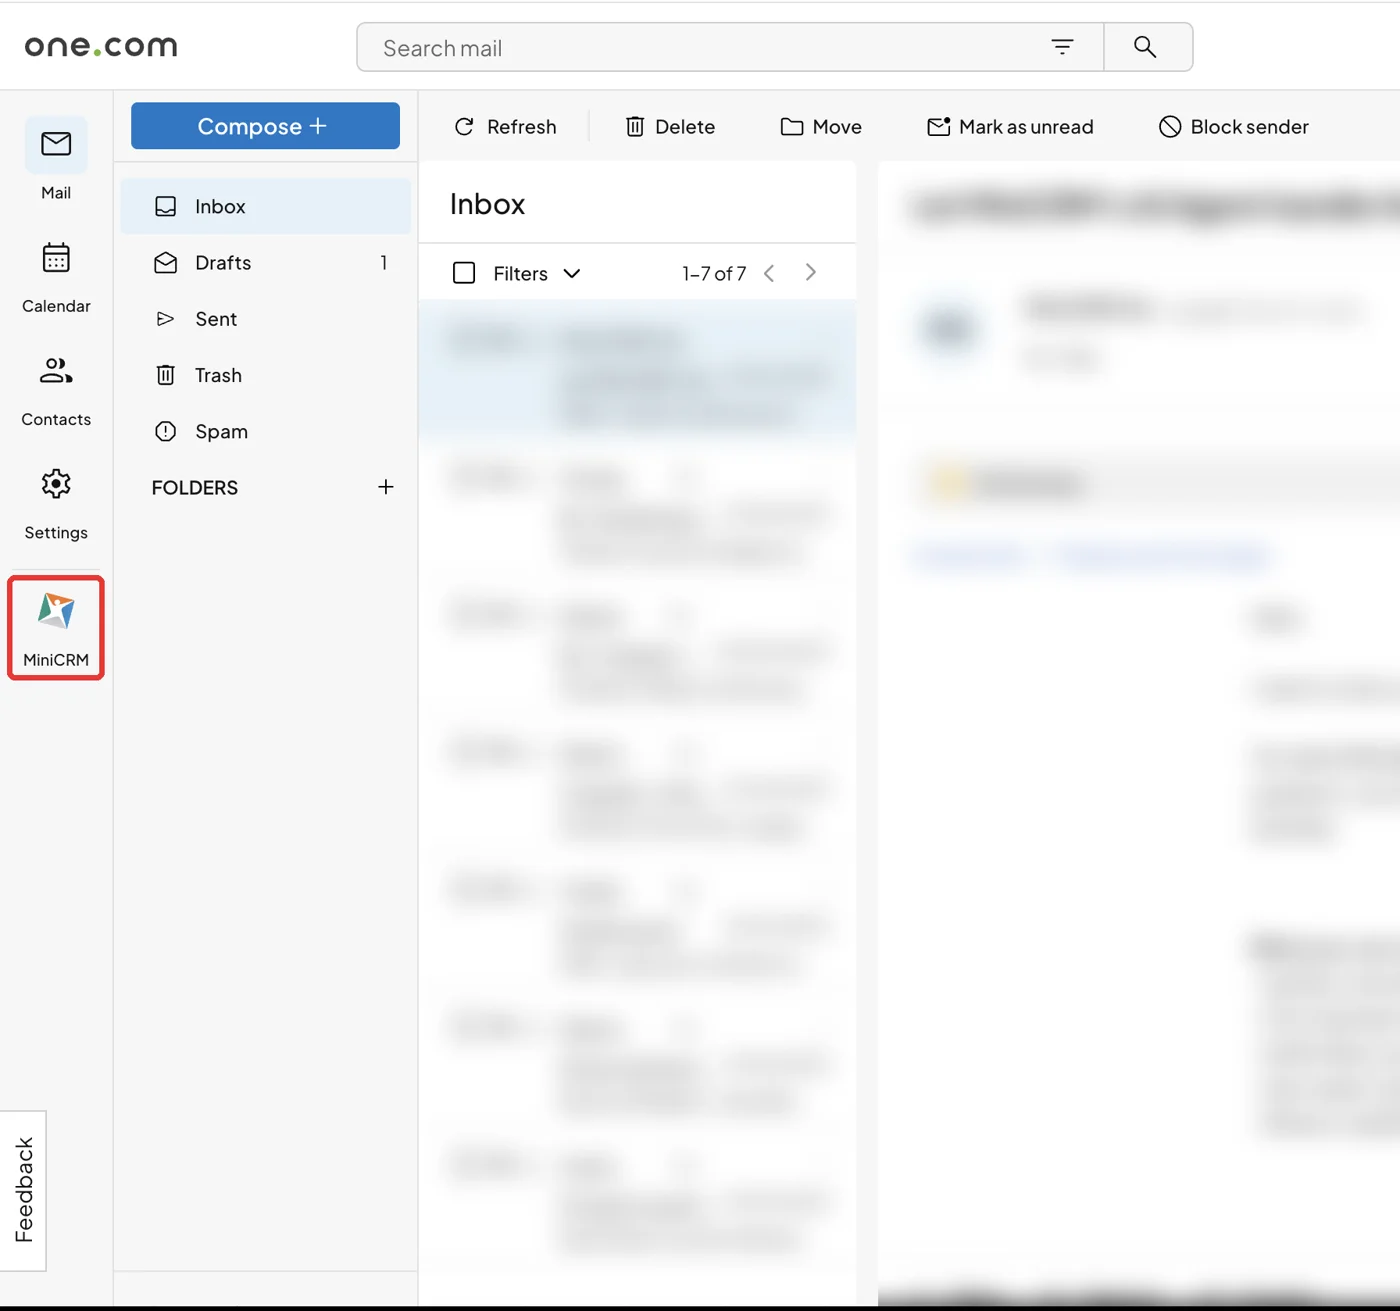Open the Spam folder
Screen dimensions: 1400x1311
tap(266, 431)
